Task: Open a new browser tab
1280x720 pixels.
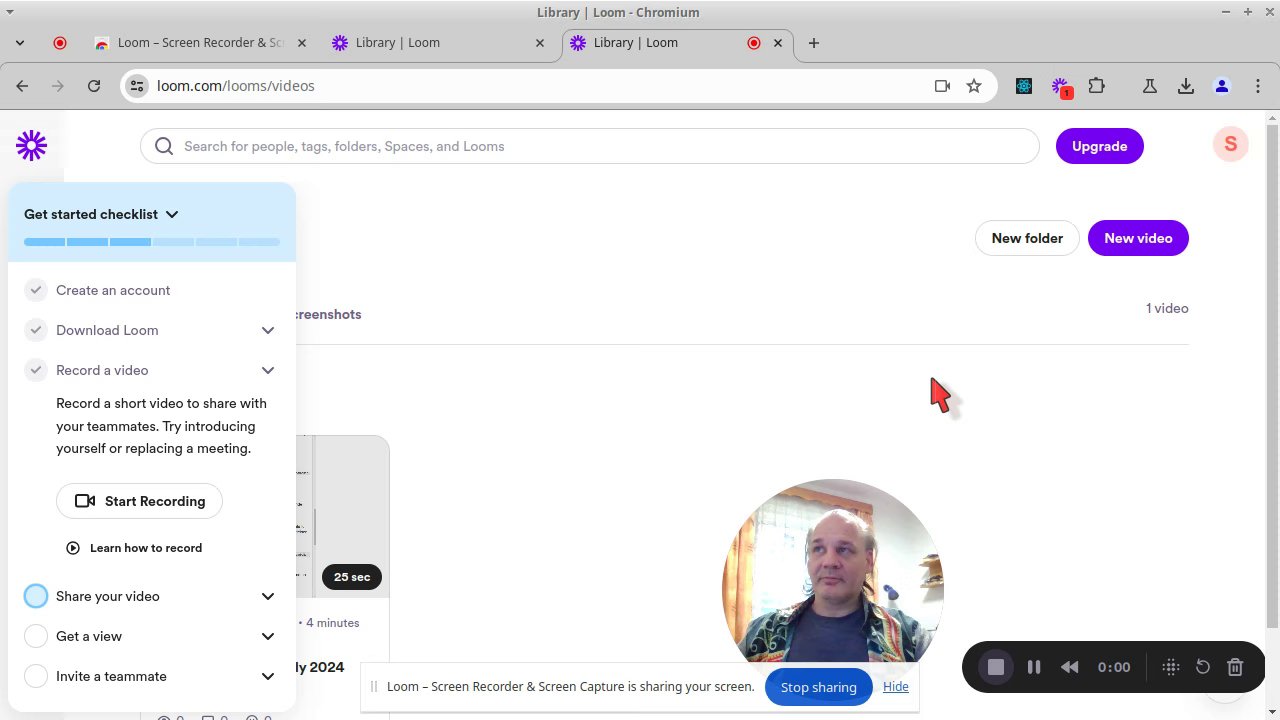Action: point(813,43)
